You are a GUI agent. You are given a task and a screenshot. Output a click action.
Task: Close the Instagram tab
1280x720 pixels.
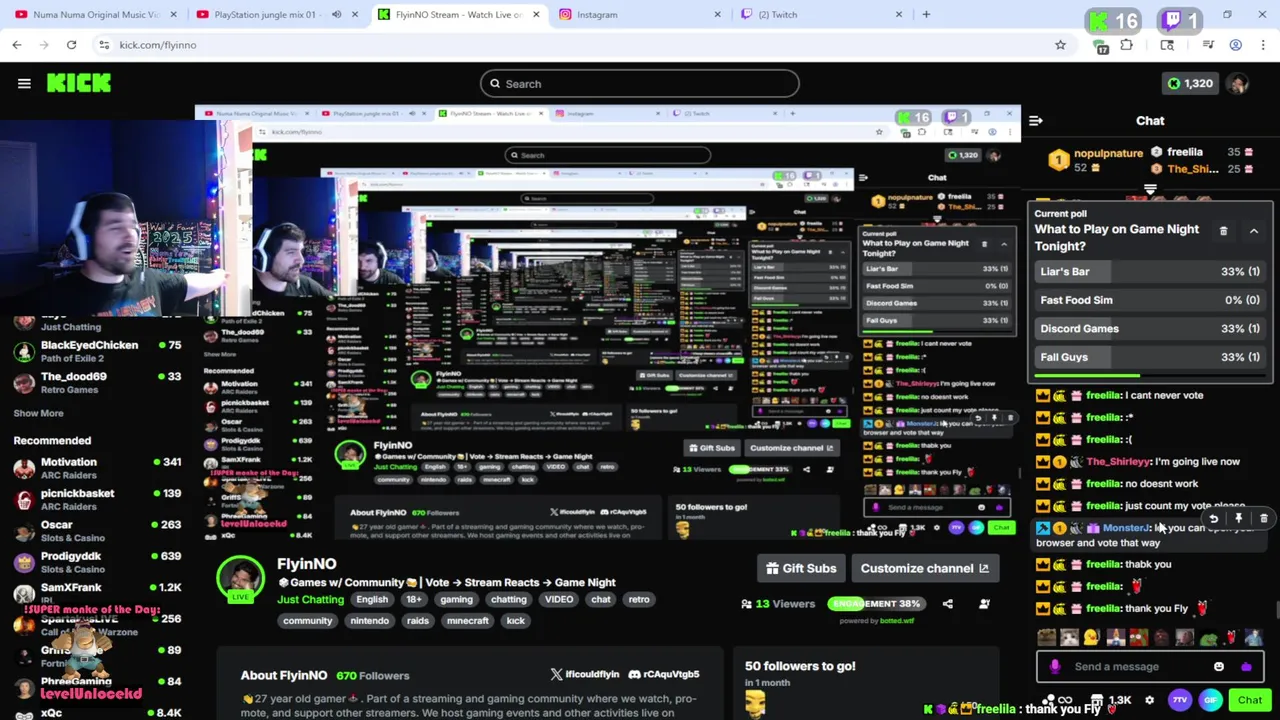pos(717,15)
